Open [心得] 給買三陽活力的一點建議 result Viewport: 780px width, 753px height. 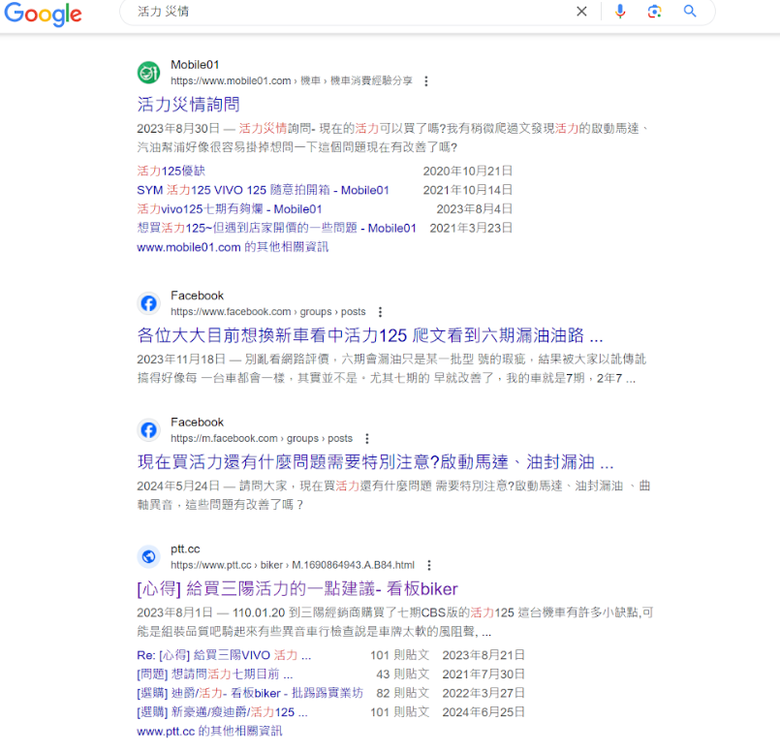[297, 589]
